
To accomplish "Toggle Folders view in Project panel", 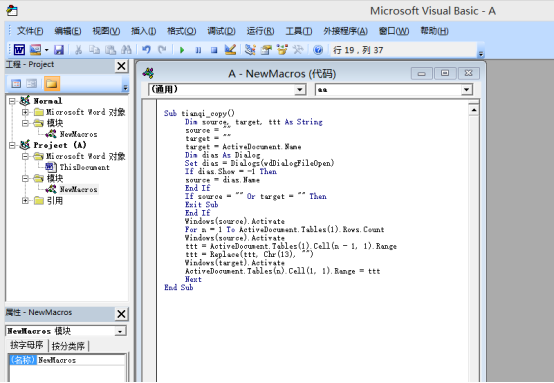I will coord(52,84).
